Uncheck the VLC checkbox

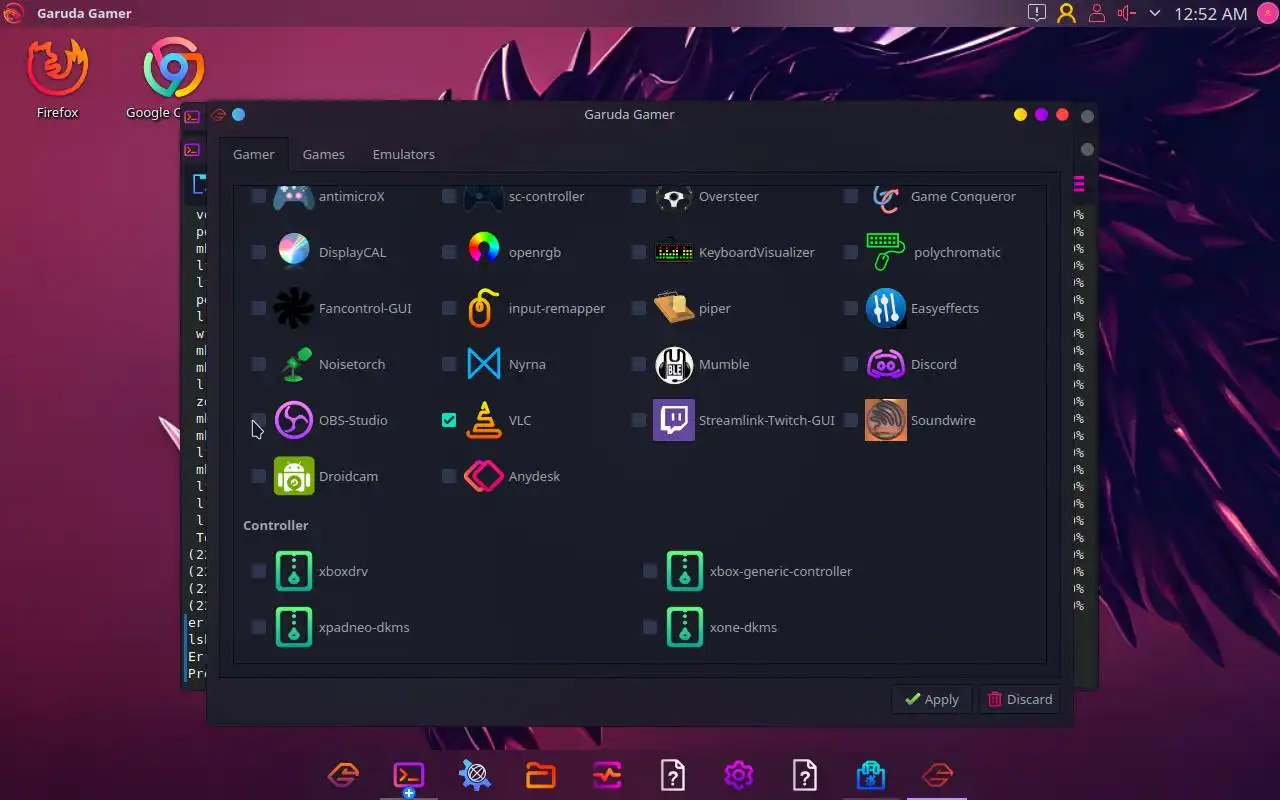(x=449, y=420)
